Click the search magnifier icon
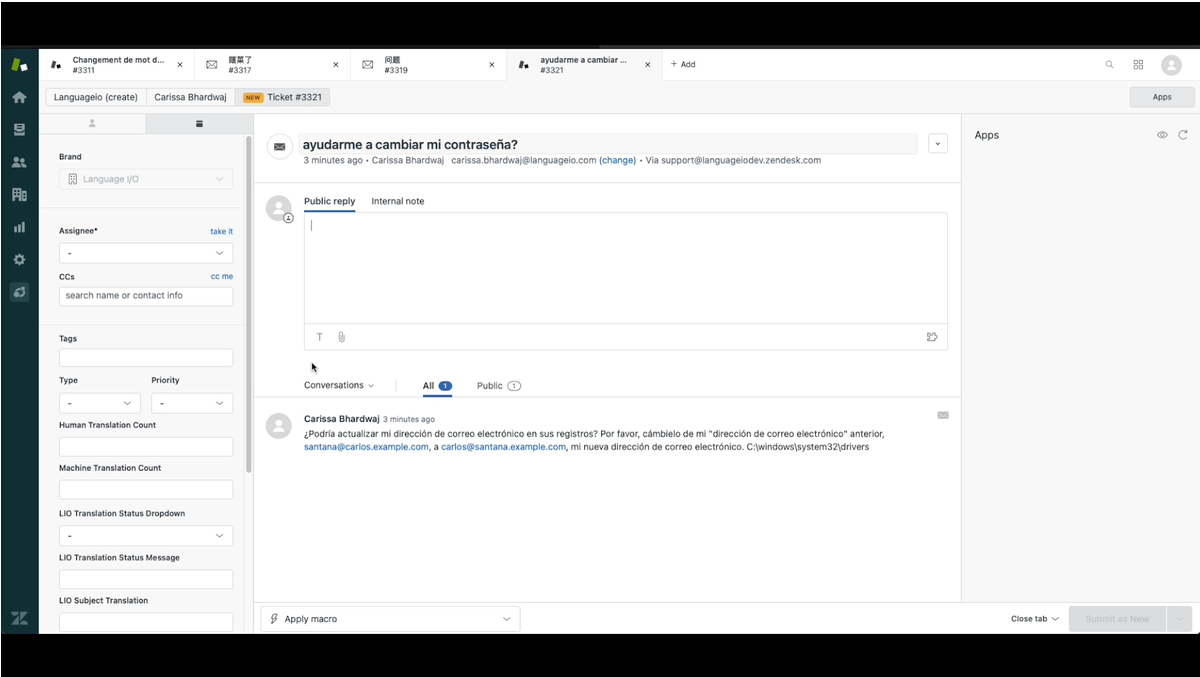This screenshot has width=1200, height=677. pyautogui.click(x=1109, y=64)
